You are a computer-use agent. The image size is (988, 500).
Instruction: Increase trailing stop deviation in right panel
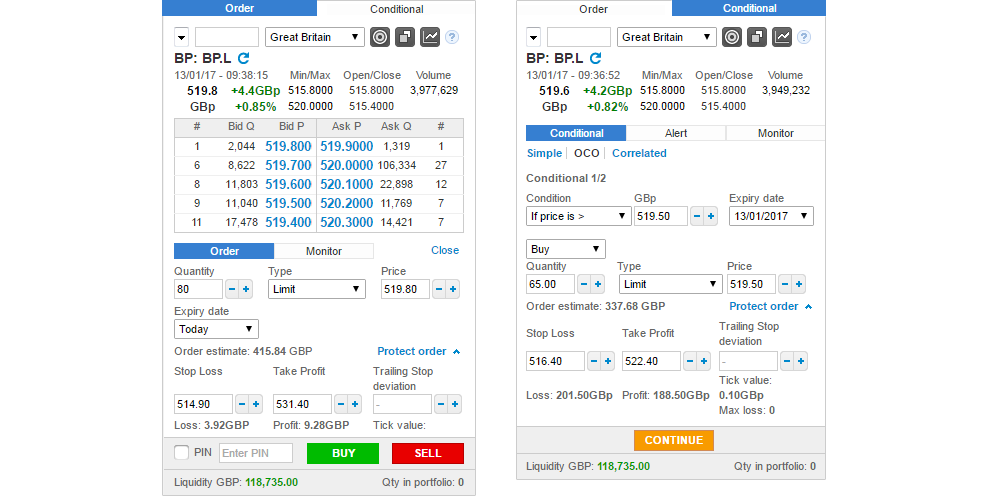pos(801,361)
